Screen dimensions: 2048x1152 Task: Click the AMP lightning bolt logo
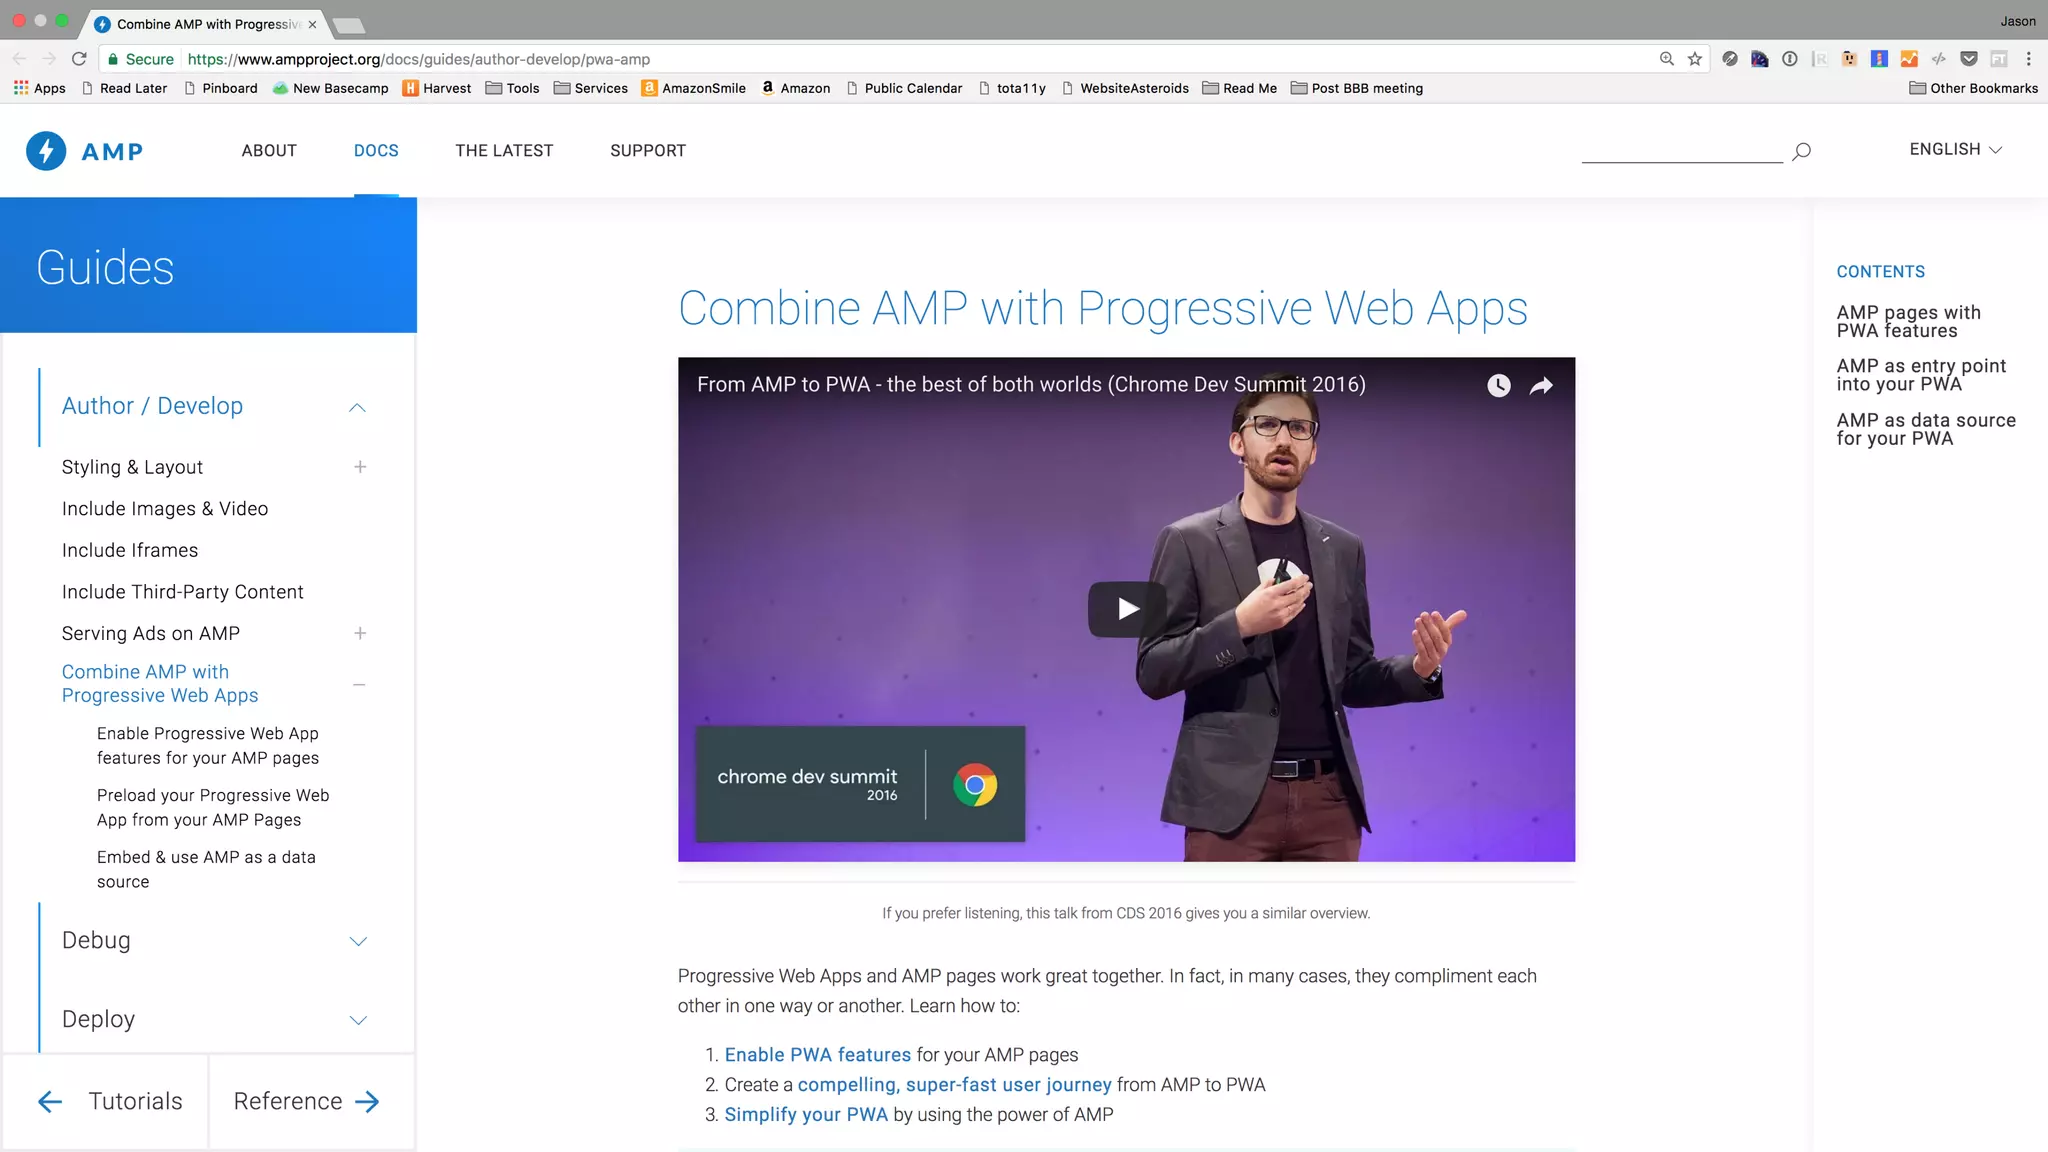[x=46, y=151]
